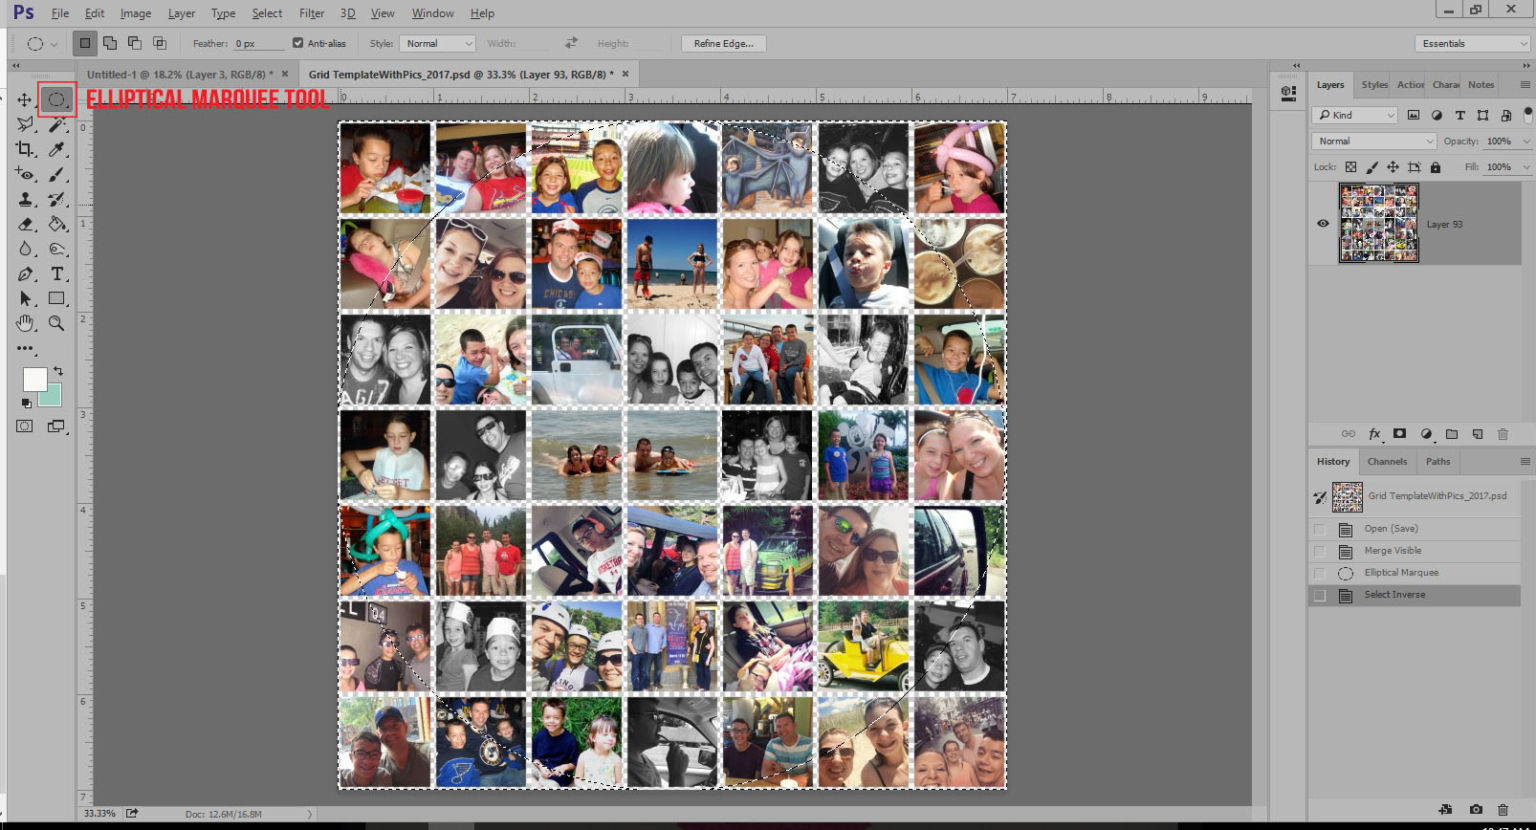Viewport: 1536px width, 830px height.
Task: Hide Layer 93 using eye icon
Action: [1323, 224]
